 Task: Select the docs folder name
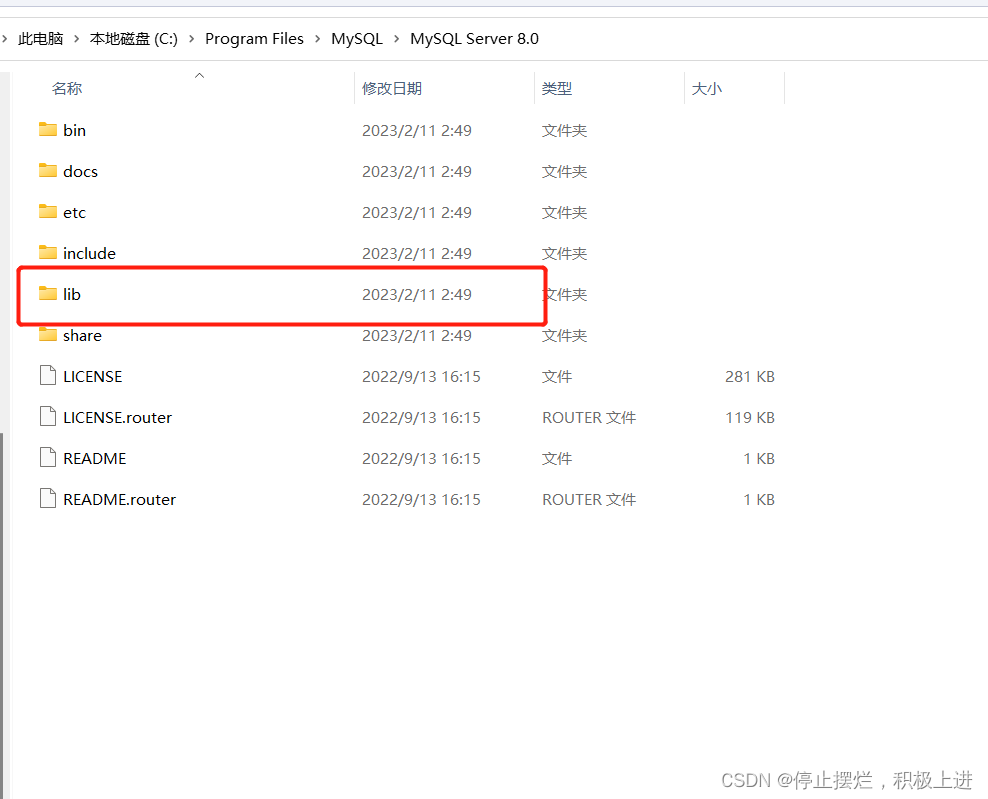[x=81, y=171]
